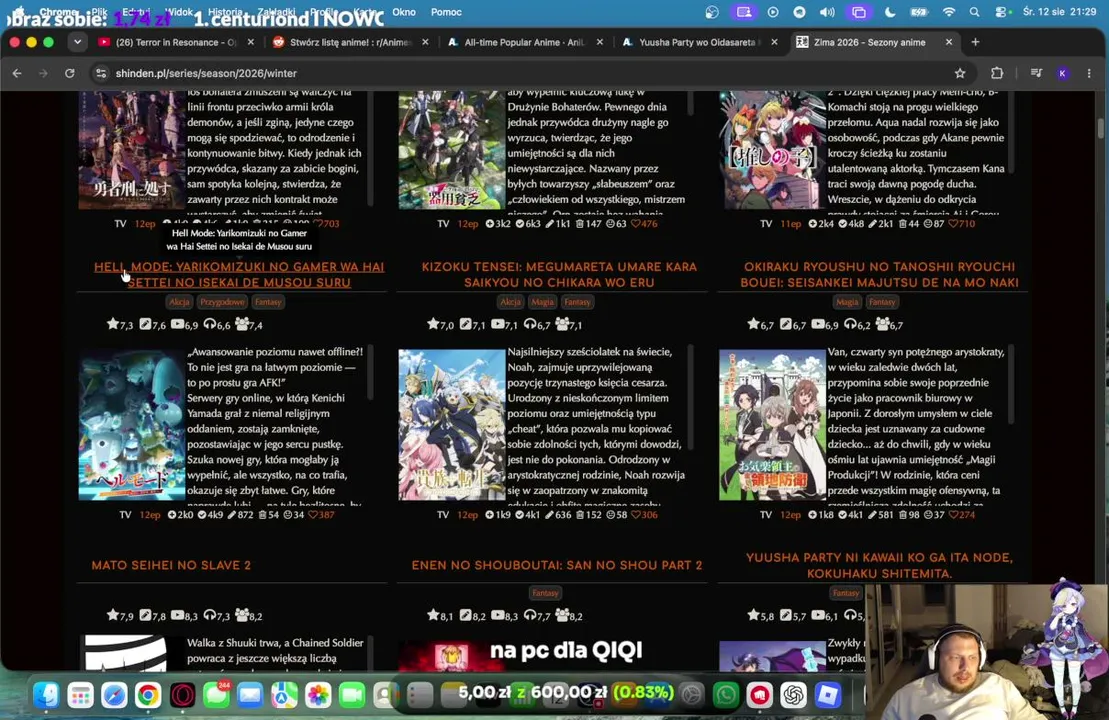The width and height of the screenshot is (1109, 720).
Task: Open Kizoku Tensei: Megumareta Umare title link
Action: tap(559, 274)
